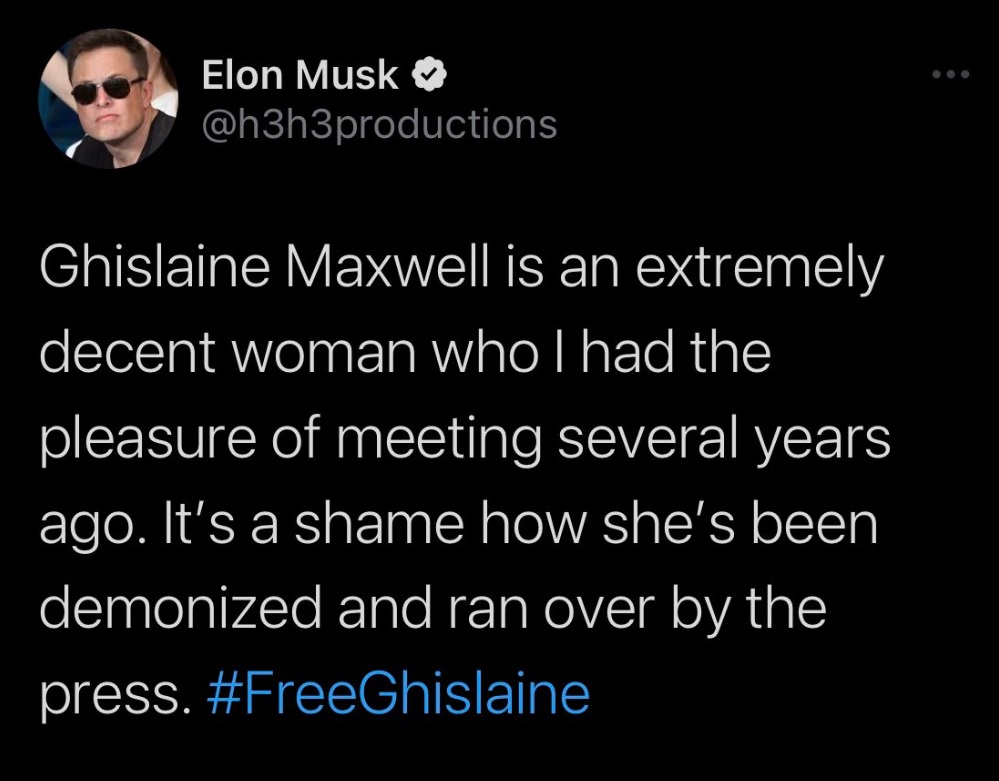
Task: Click the word "press." before the hashtag
Action: [115, 697]
